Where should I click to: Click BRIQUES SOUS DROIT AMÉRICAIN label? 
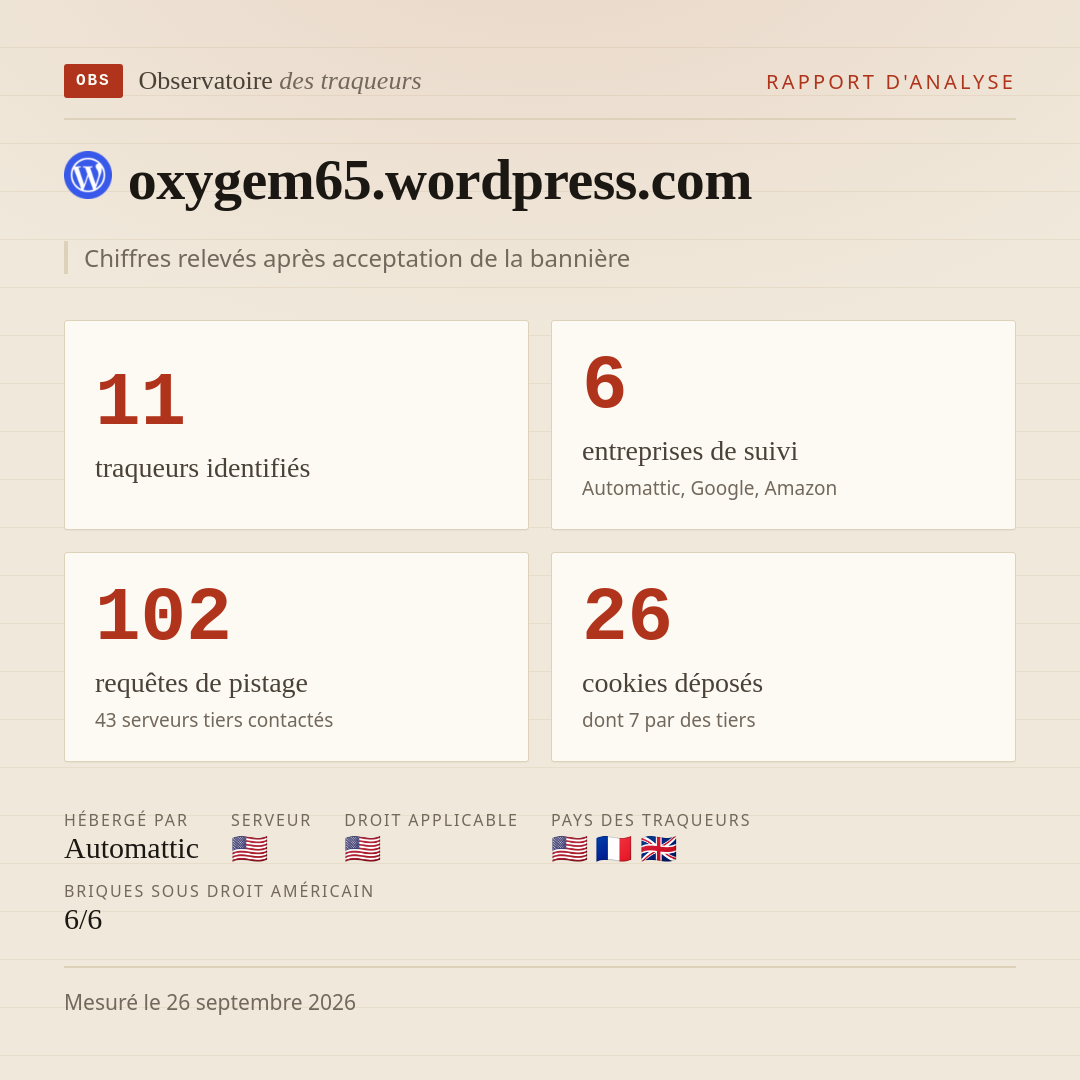point(219,891)
